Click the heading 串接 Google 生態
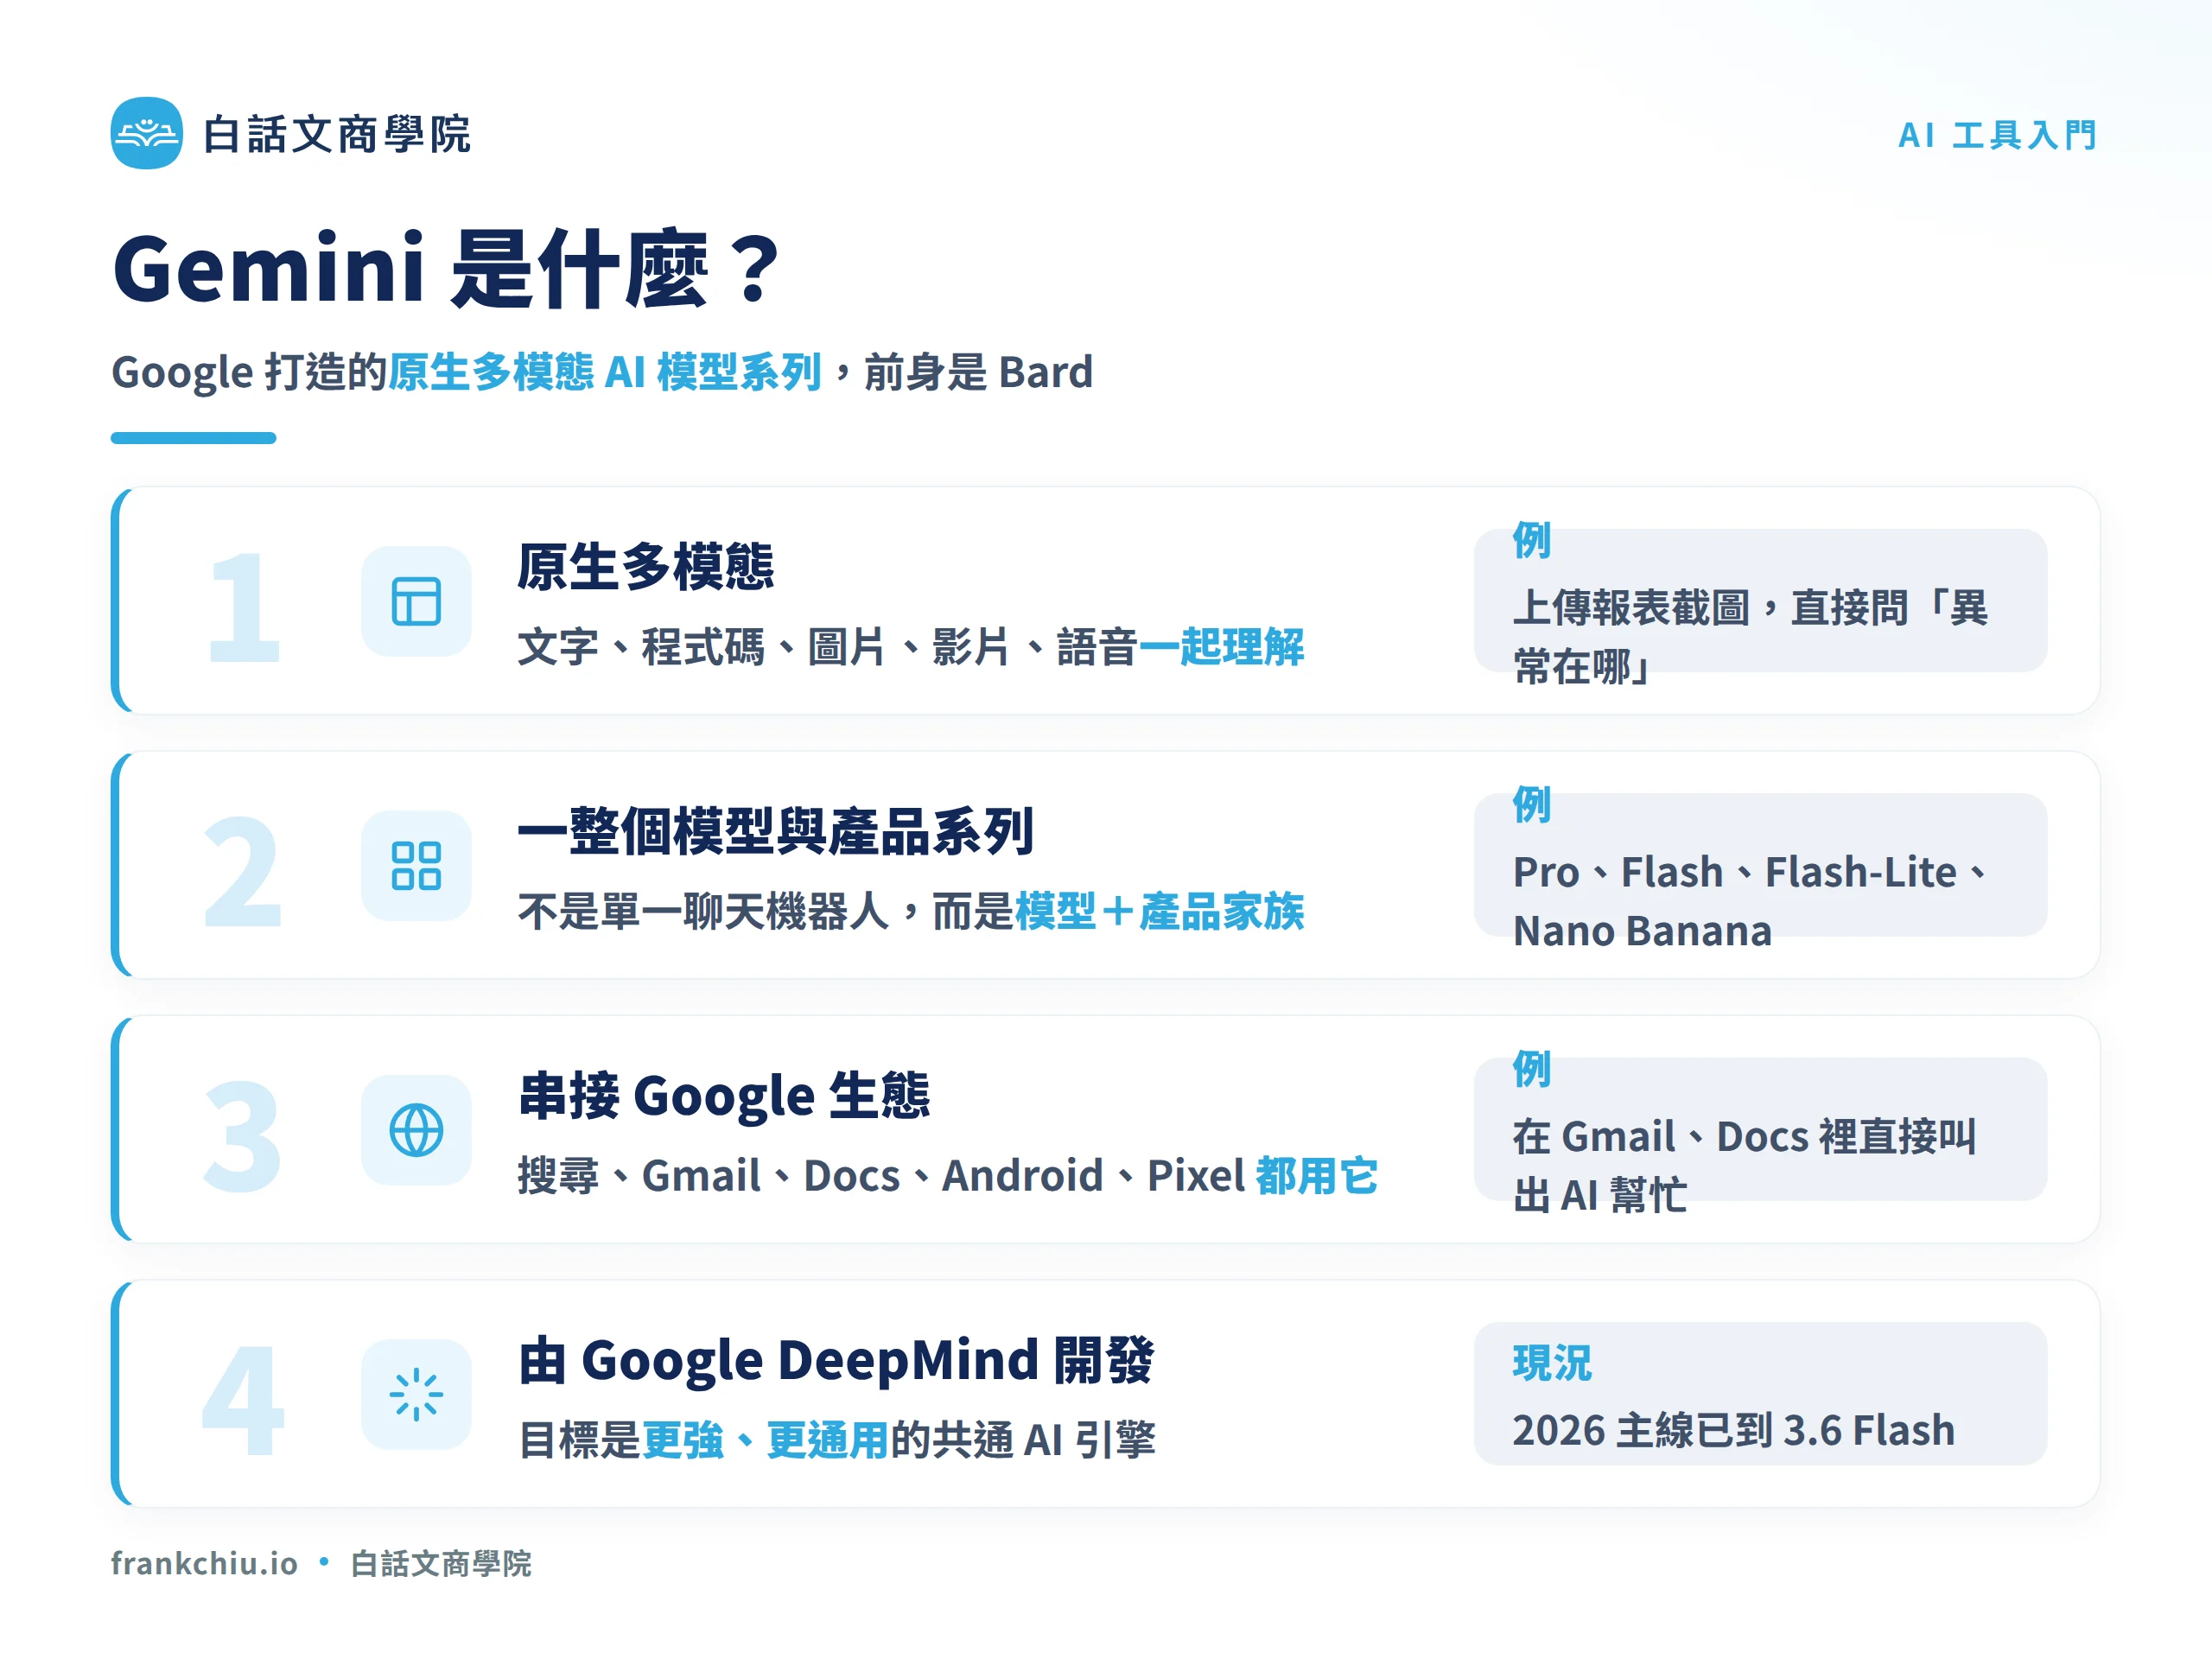Image resolution: width=2212 pixels, height=1659 pixels. 724,1096
